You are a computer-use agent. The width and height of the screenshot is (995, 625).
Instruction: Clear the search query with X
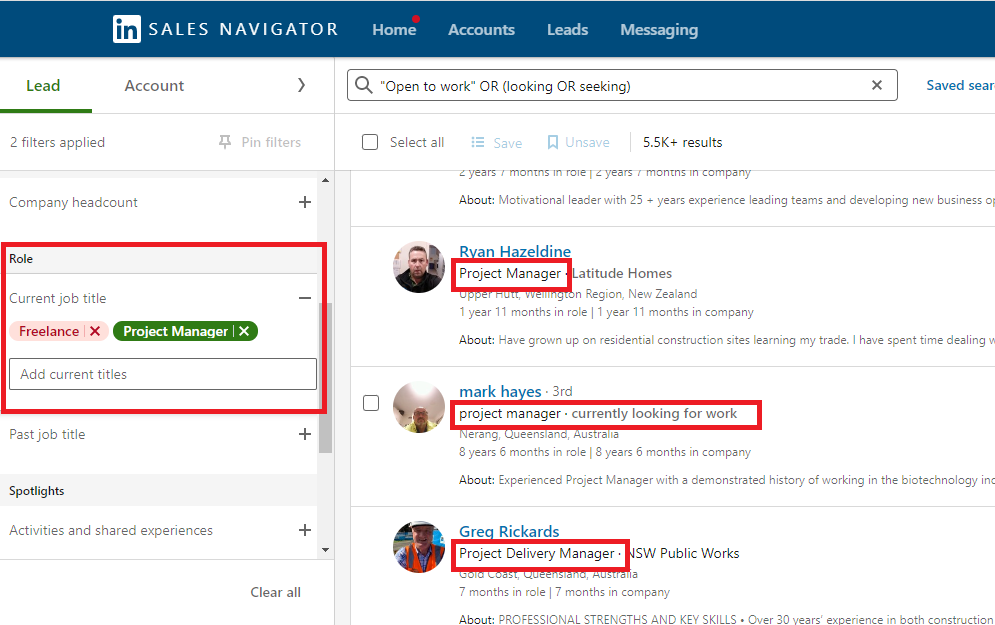click(877, 85)
